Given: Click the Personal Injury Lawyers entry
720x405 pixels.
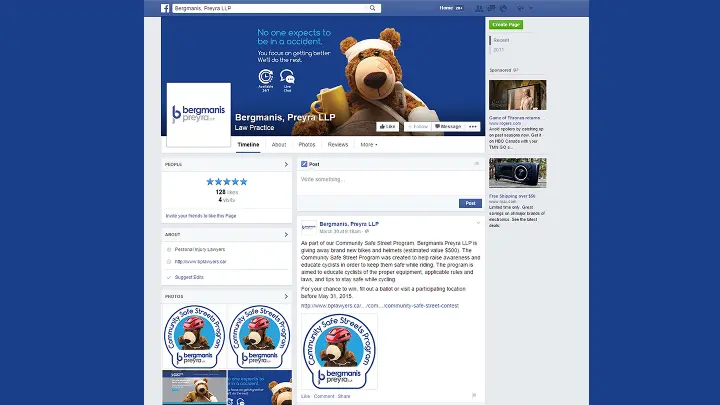Looking at the screenshot, I should (x=200, y=249).
